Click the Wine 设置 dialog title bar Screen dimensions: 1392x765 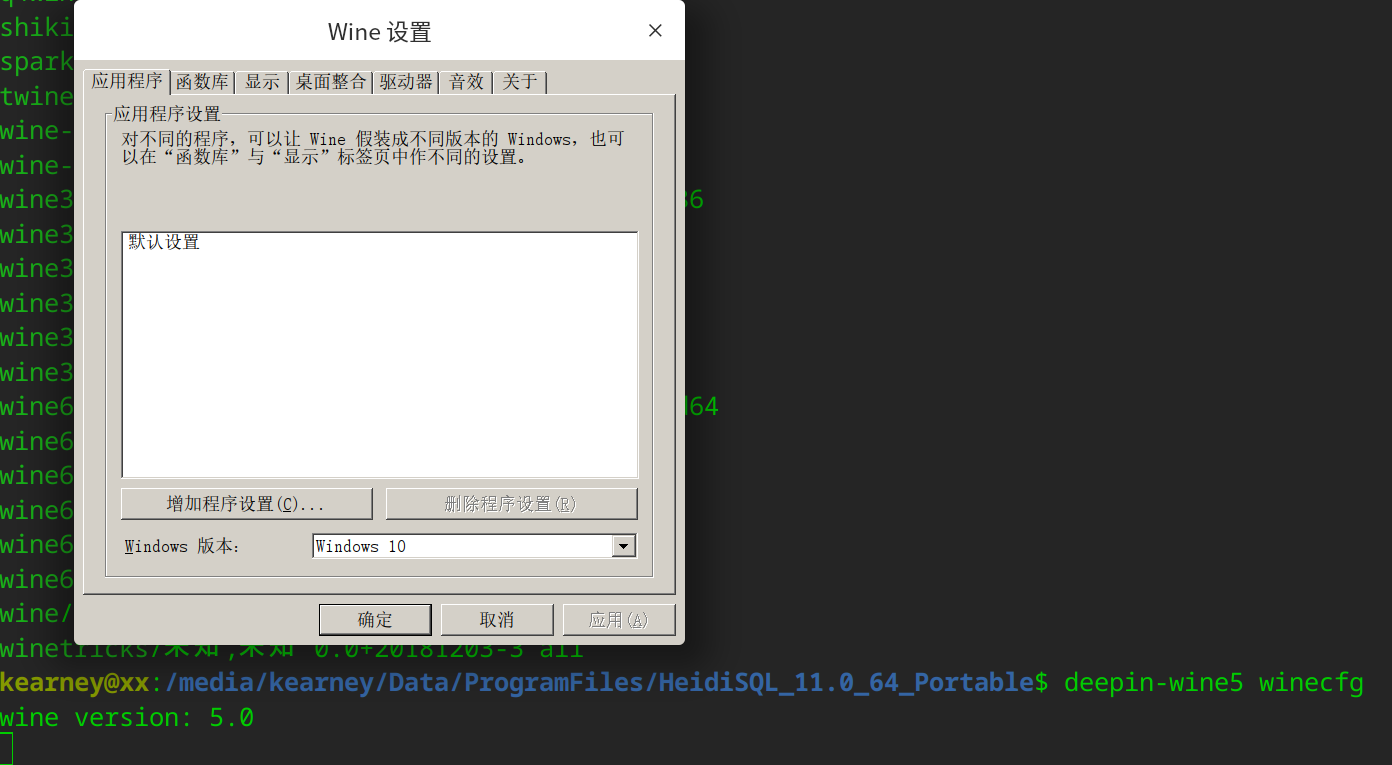379,31
